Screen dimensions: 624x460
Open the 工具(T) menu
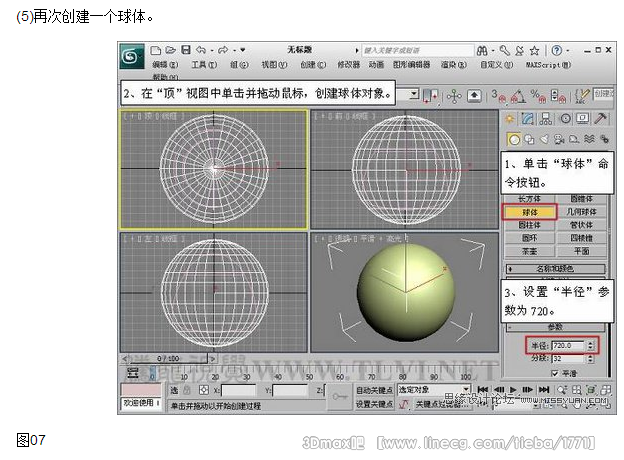(x=204, y=64)
